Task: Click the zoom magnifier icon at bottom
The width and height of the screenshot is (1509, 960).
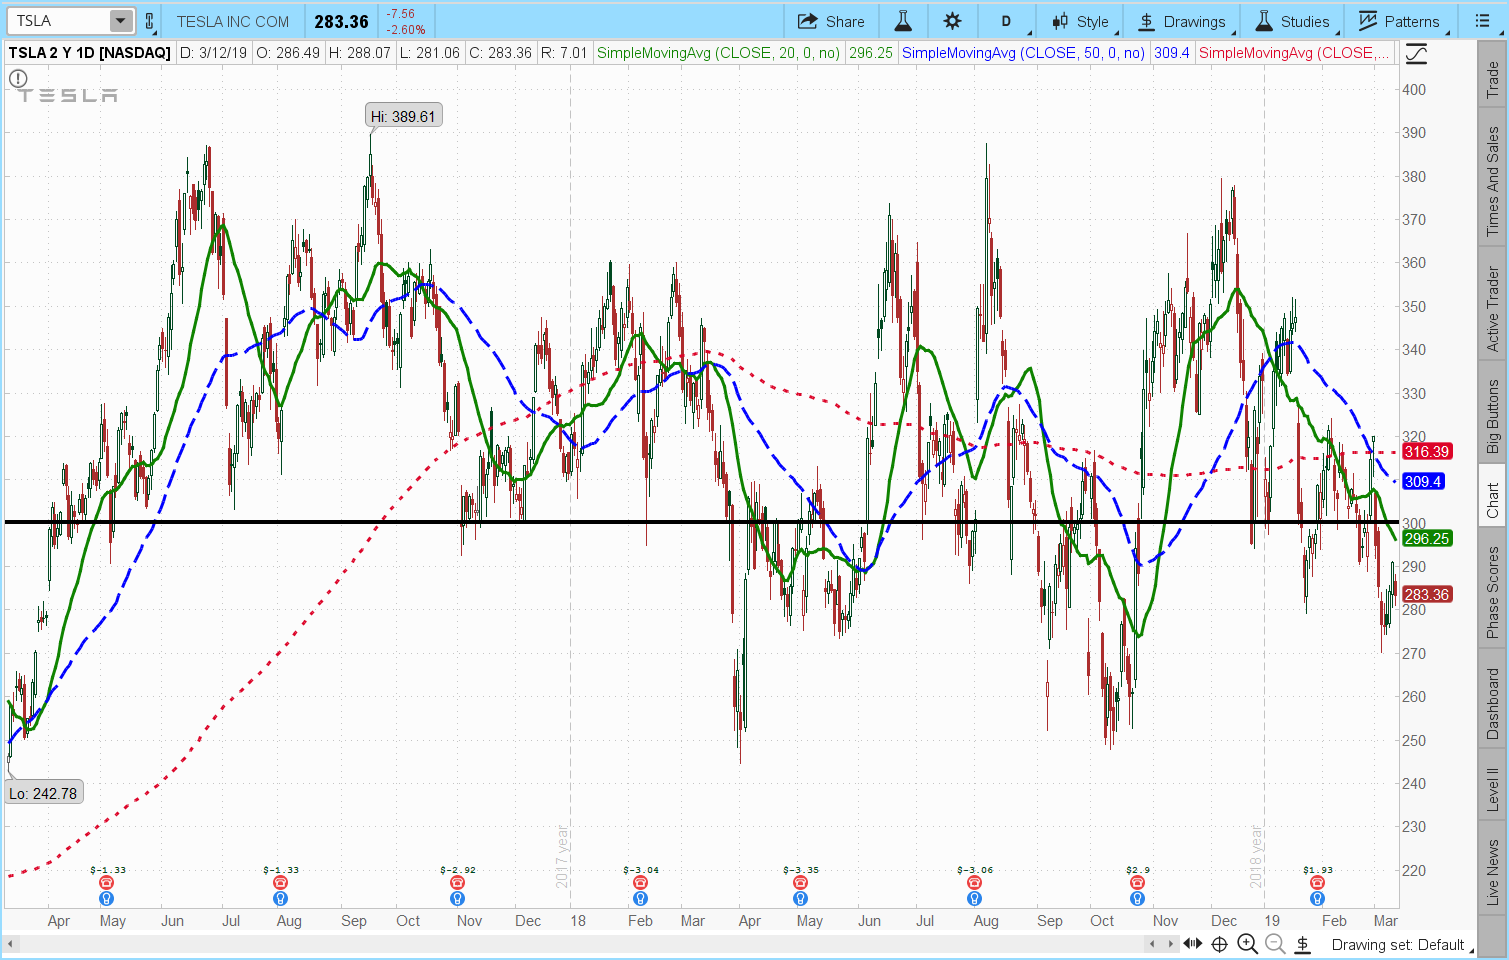Action: (1247, 944)
